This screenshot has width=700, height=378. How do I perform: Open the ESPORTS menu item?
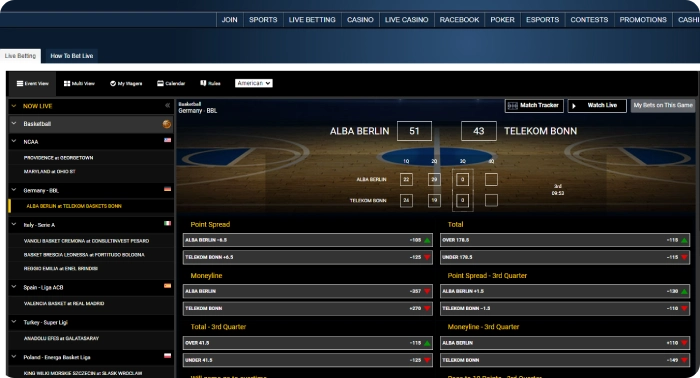click(x=542, y=20)
